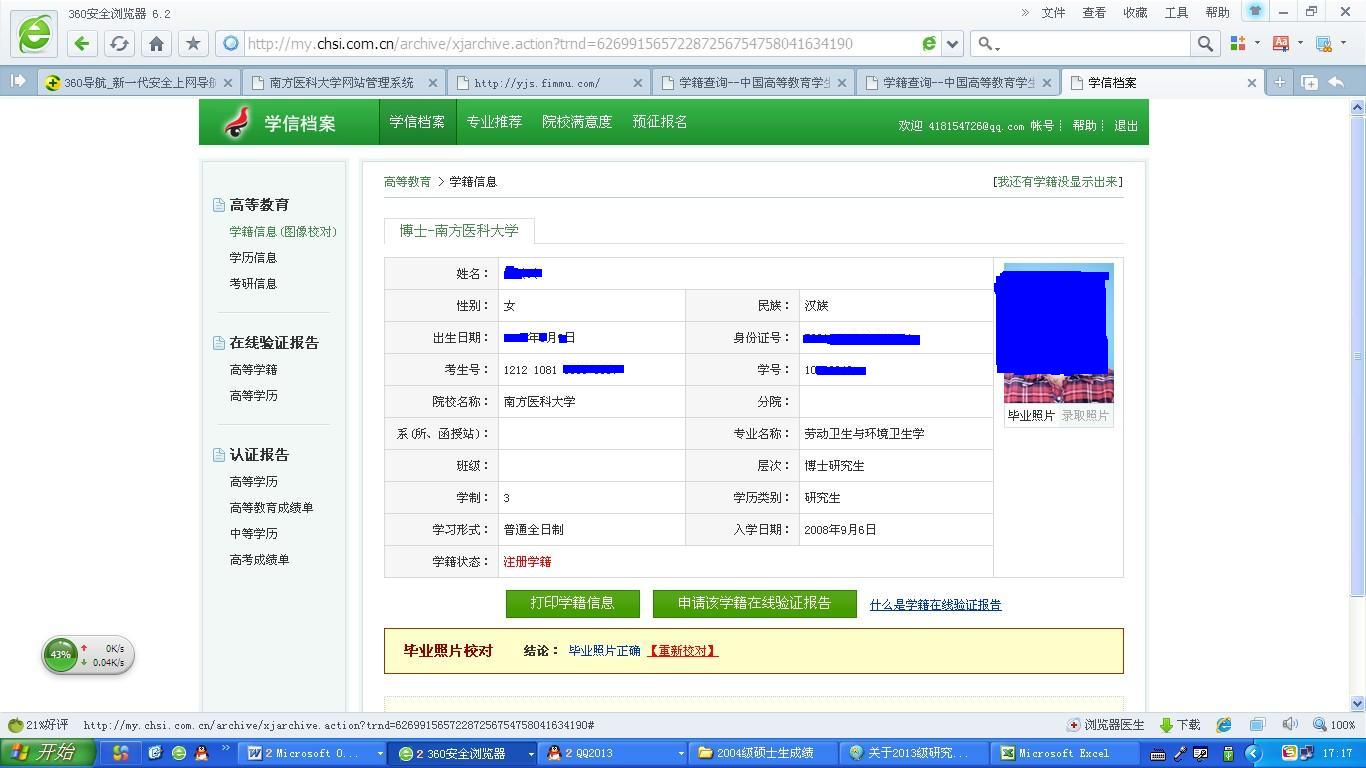Click the 退出 logout link
This screenshot has width=1366, height=768.
pos(1126,126)
